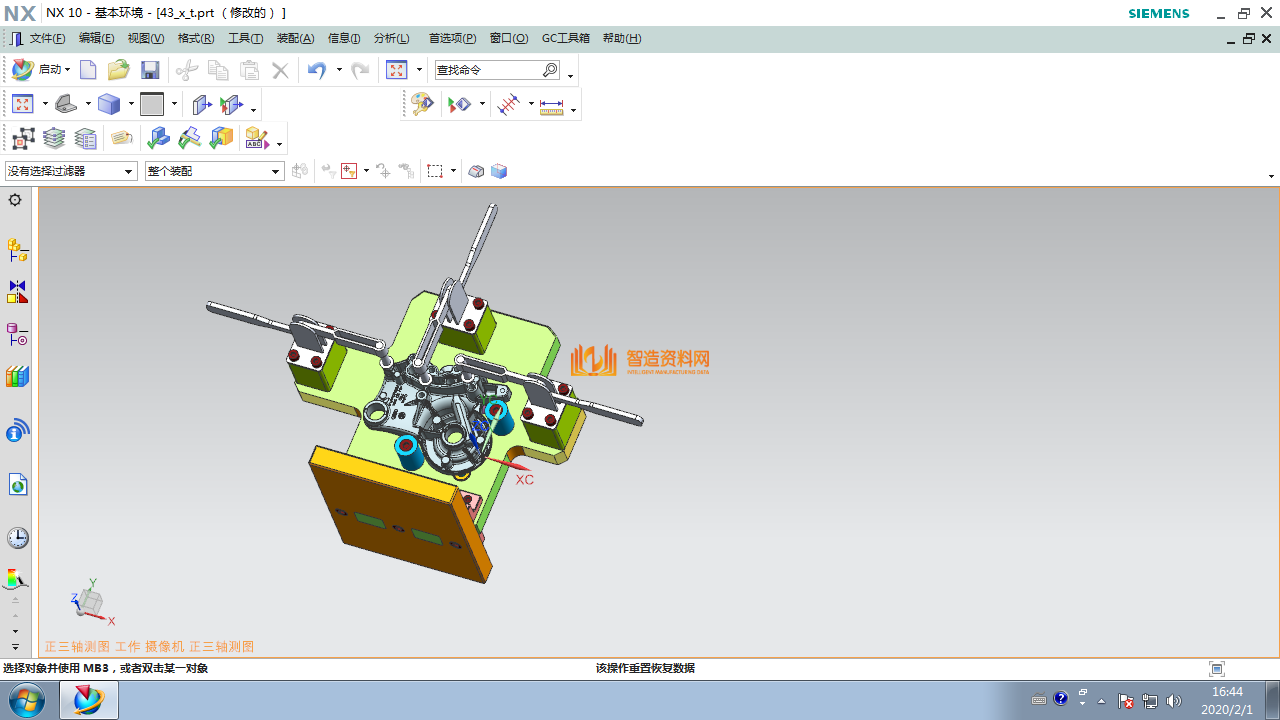Click the Windows Start button
This screenshot has width=1280, height=720.
[x=27, y=700]
